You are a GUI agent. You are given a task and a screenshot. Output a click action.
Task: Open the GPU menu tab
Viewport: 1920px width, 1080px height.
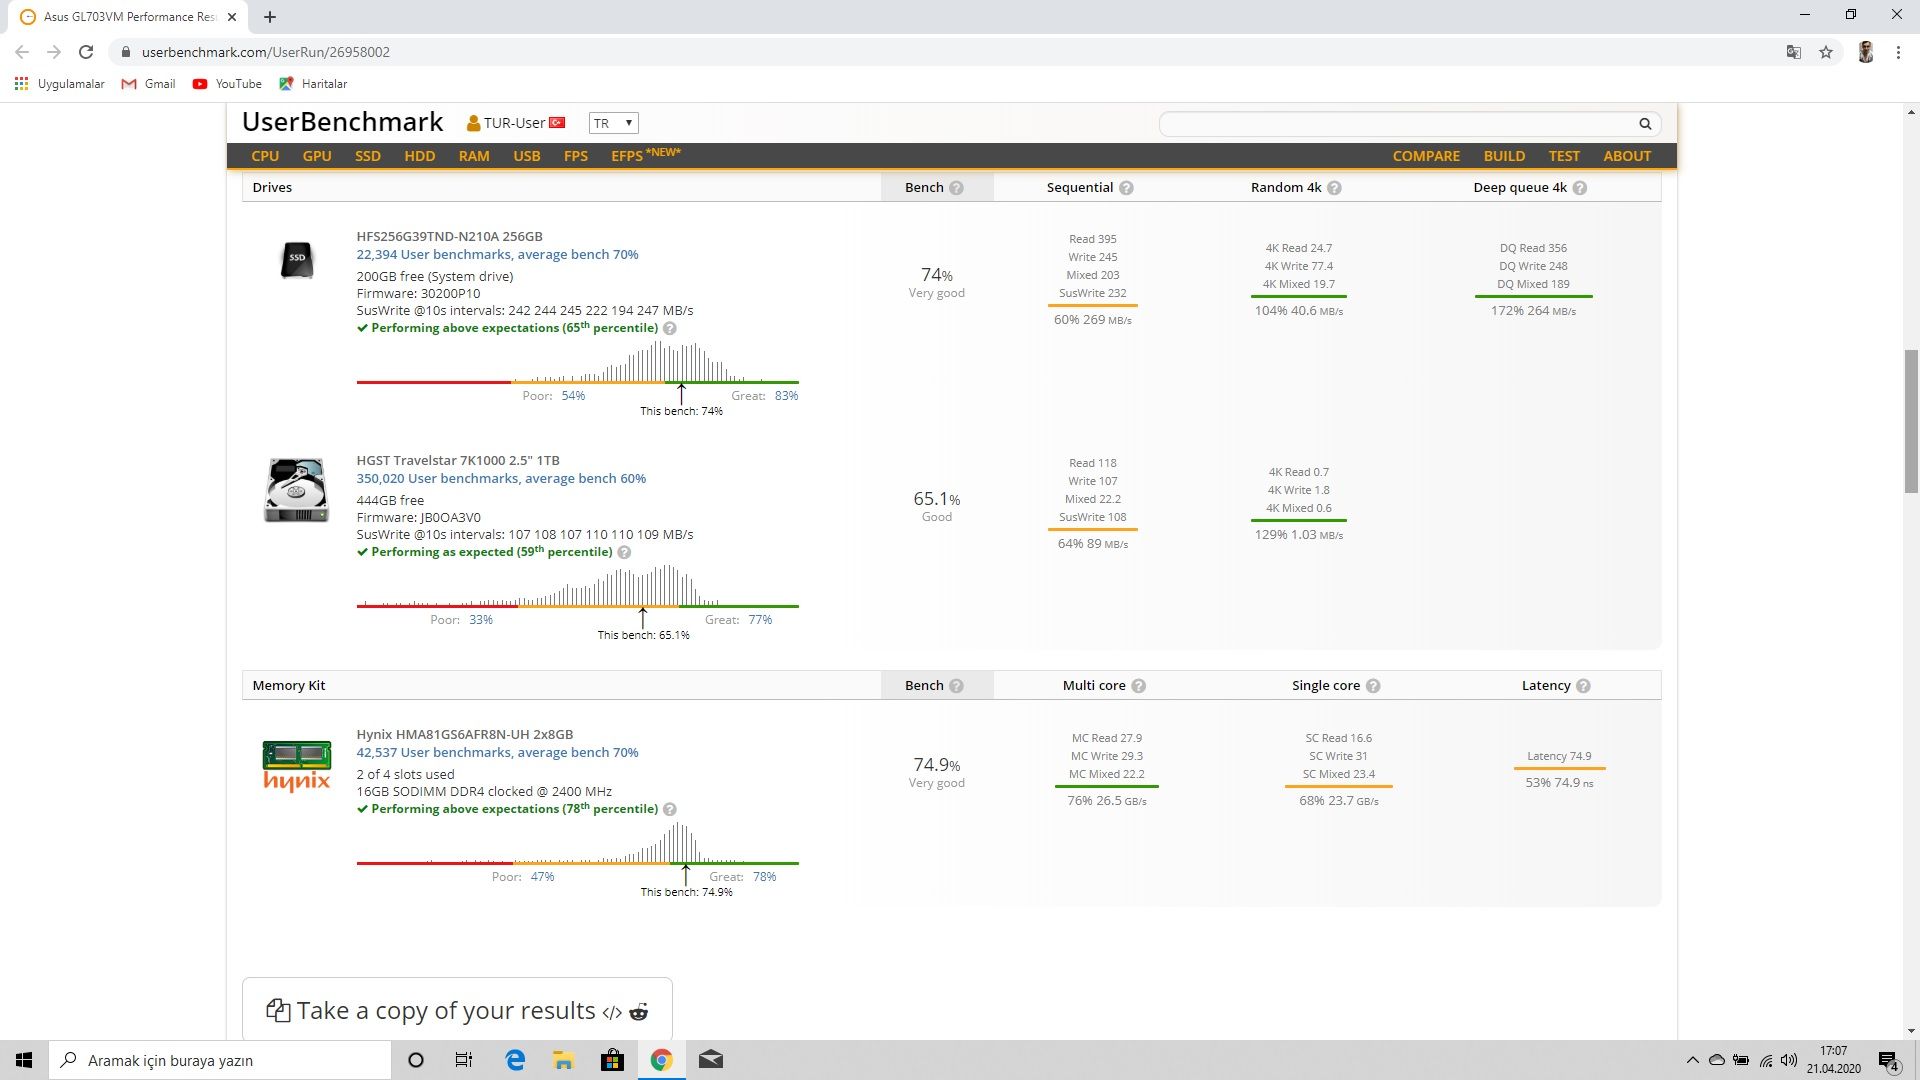pos(317,156)
